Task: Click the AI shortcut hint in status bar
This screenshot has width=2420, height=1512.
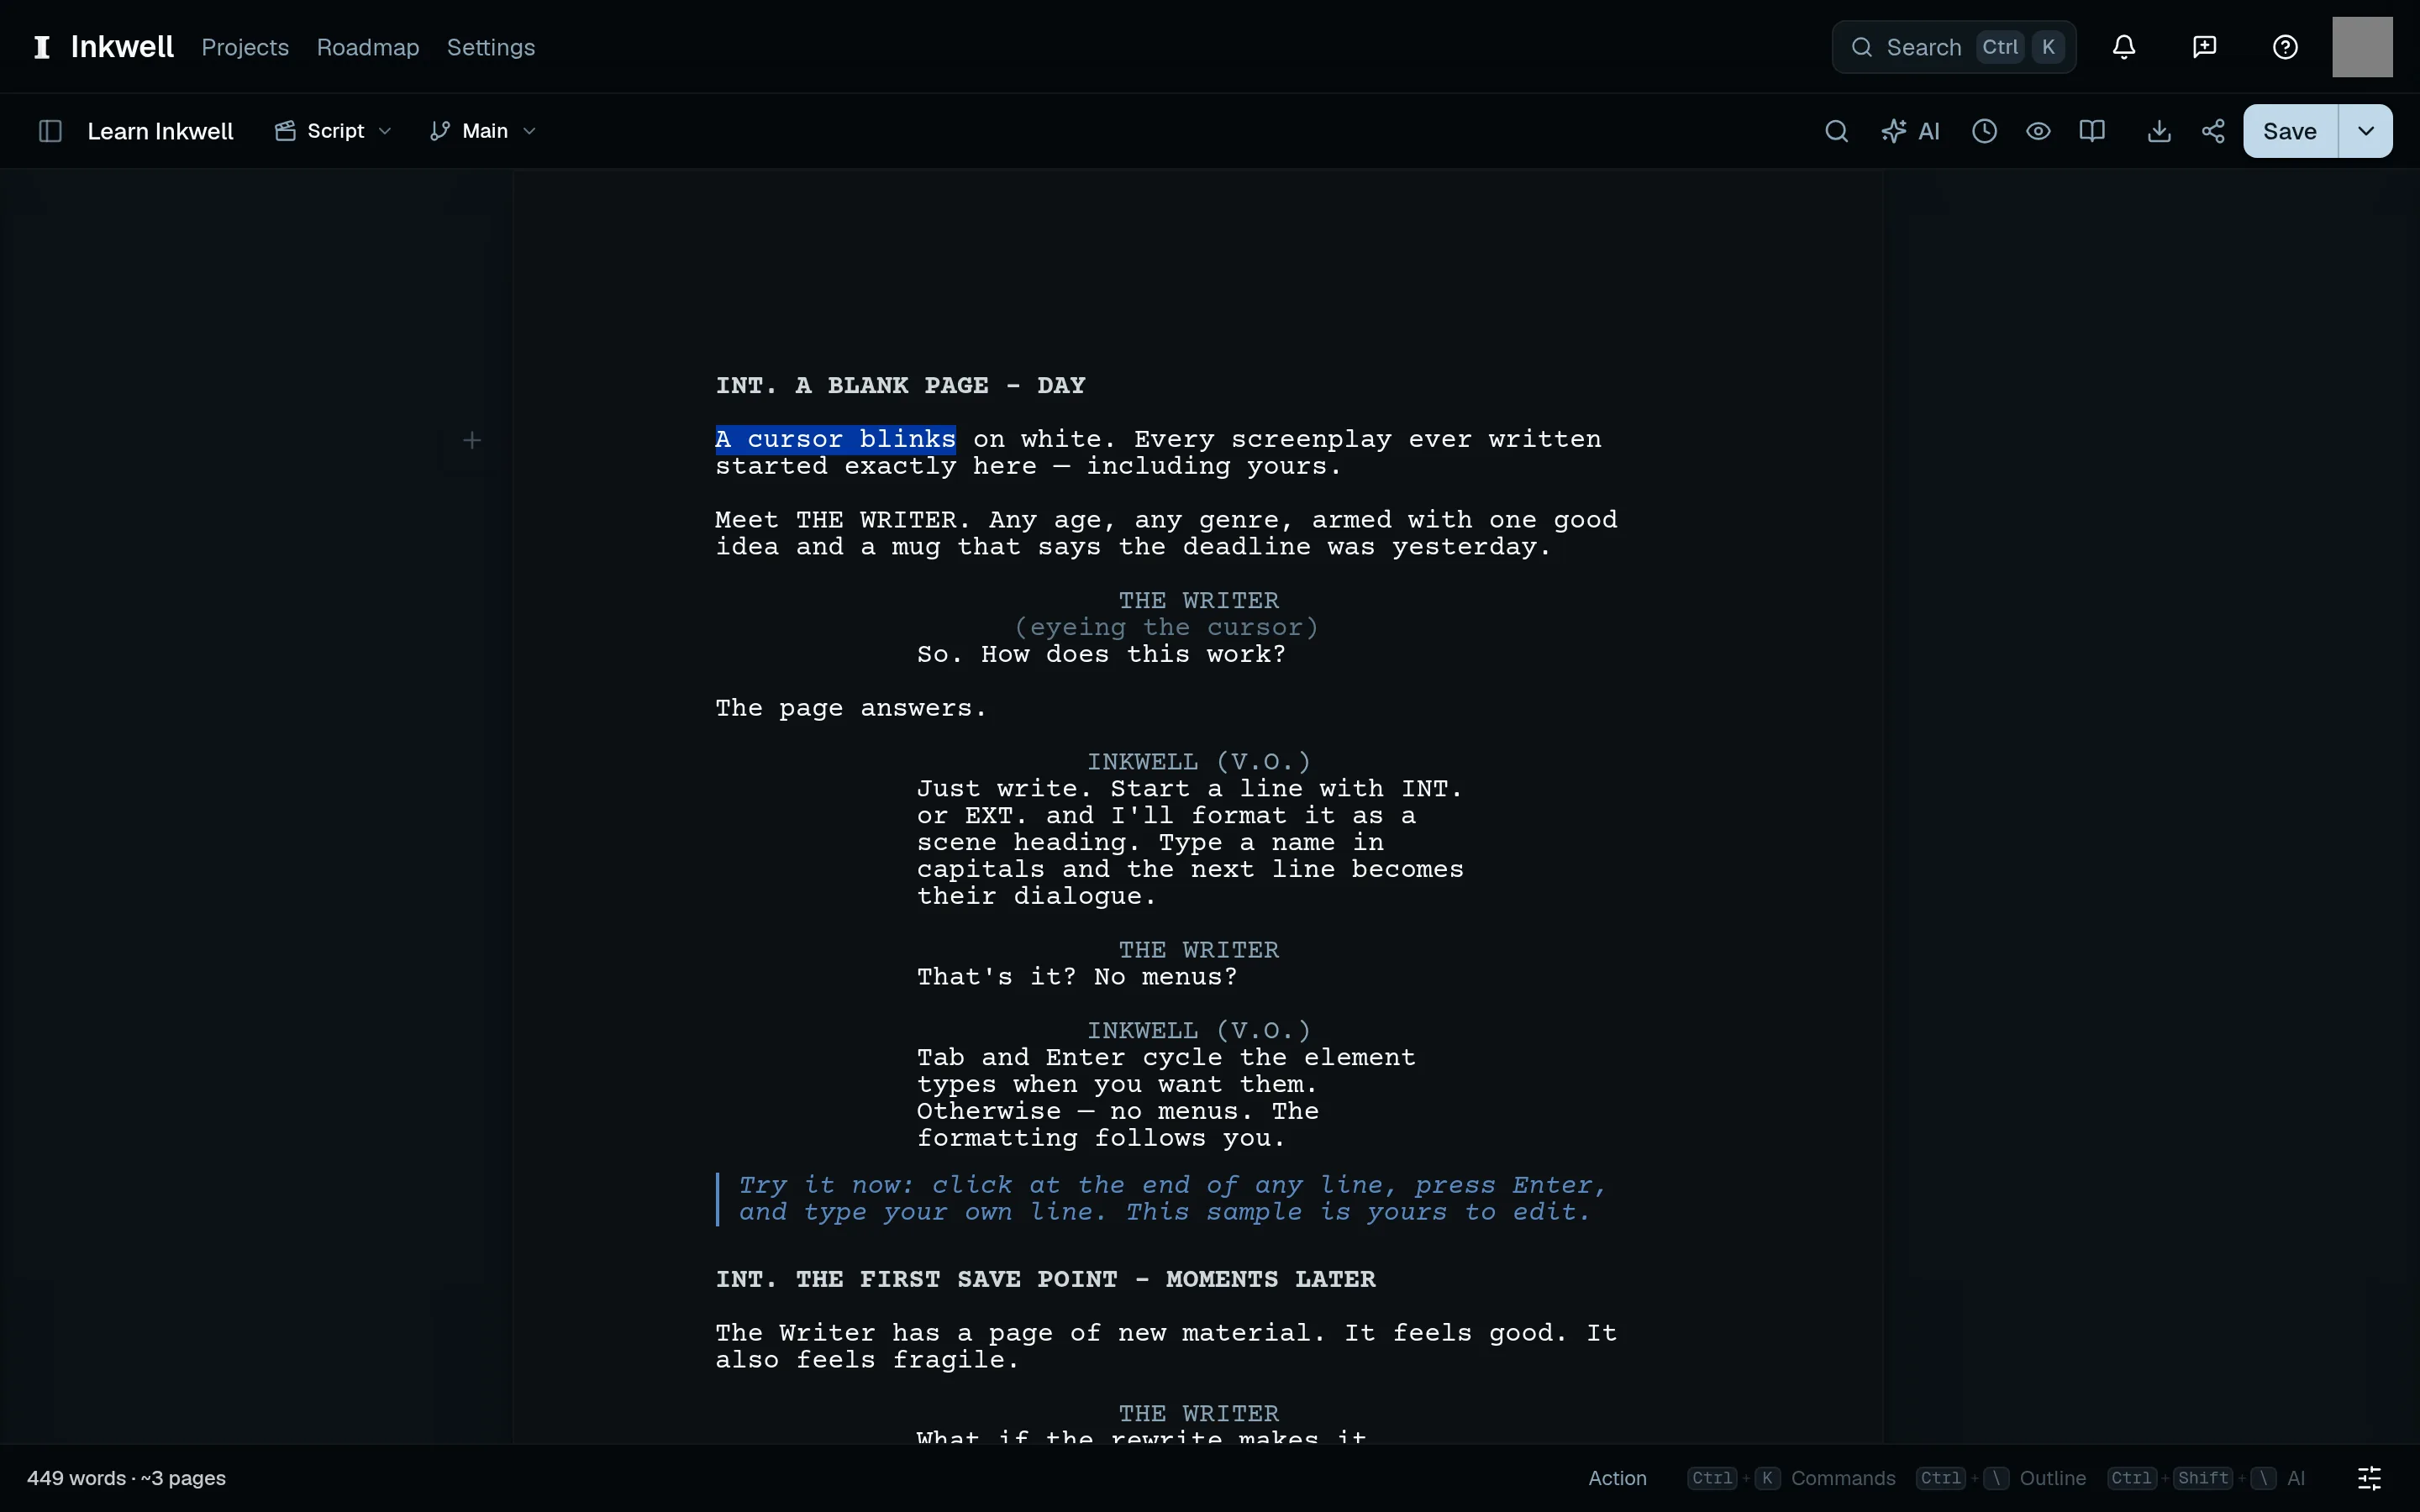Action: click(x=2207, y=1478)
